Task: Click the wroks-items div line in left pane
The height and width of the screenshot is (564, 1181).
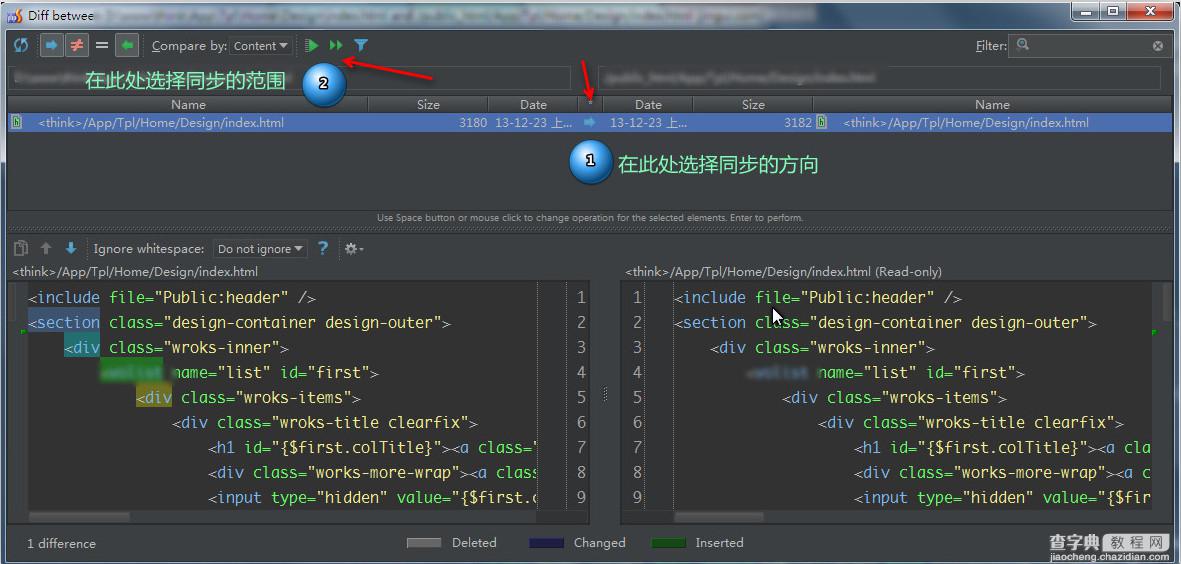Action: click(x=248, y=398)
